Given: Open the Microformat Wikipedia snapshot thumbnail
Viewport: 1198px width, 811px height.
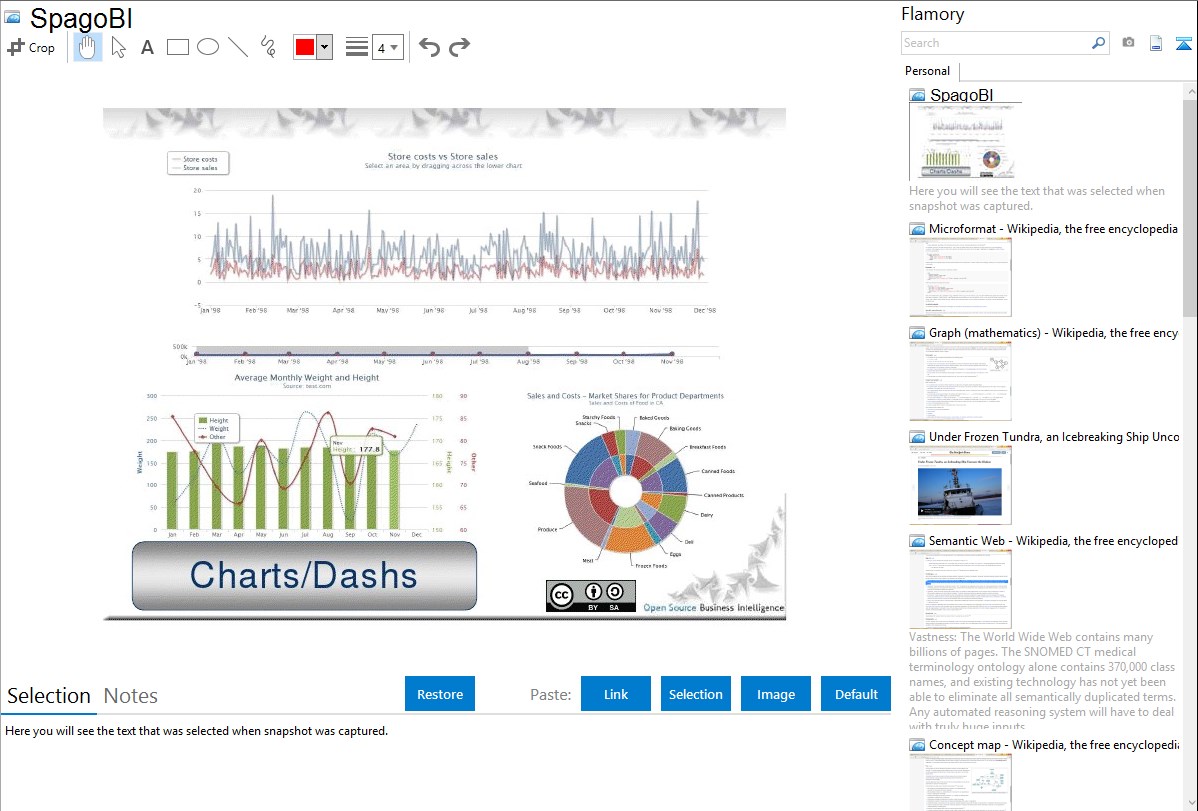Looking at the screenshot, I should coord(960,277).
